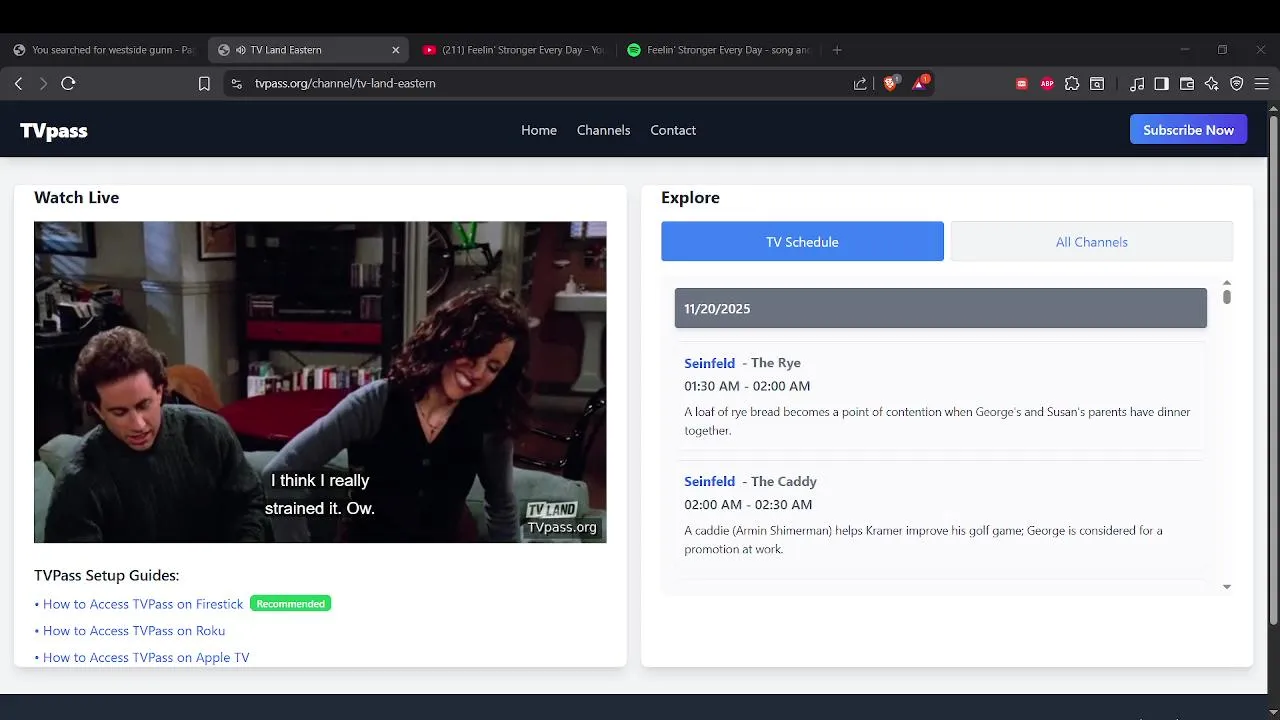Click the 11/20/2025 date header
This screenshot has width=1280, height=720.
(940, 308)
